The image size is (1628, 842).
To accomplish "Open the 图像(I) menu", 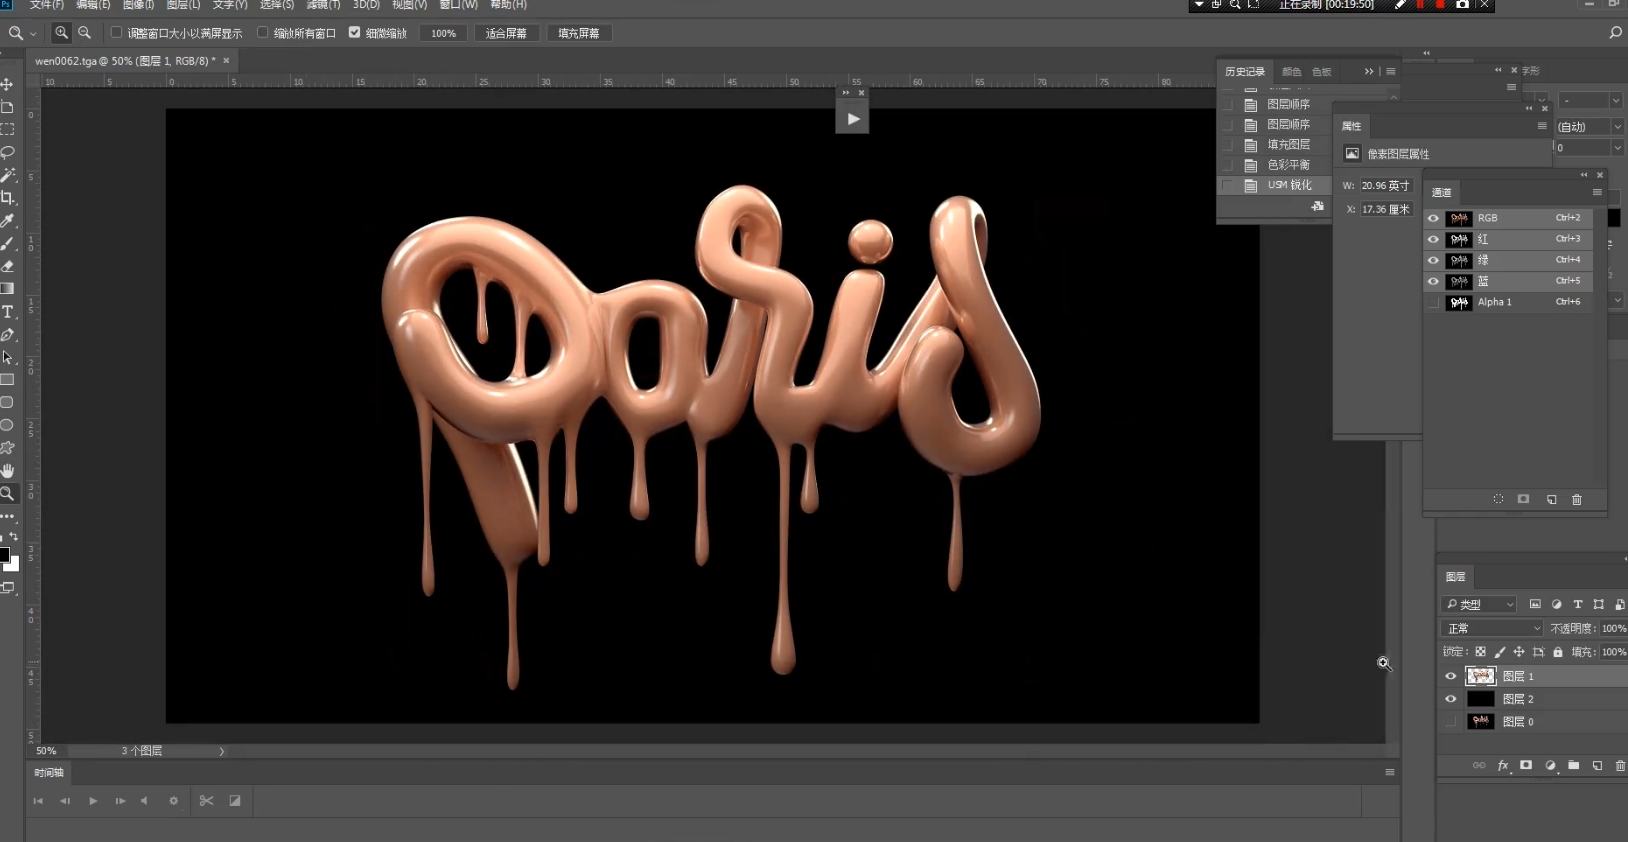I will pos(138,5).
